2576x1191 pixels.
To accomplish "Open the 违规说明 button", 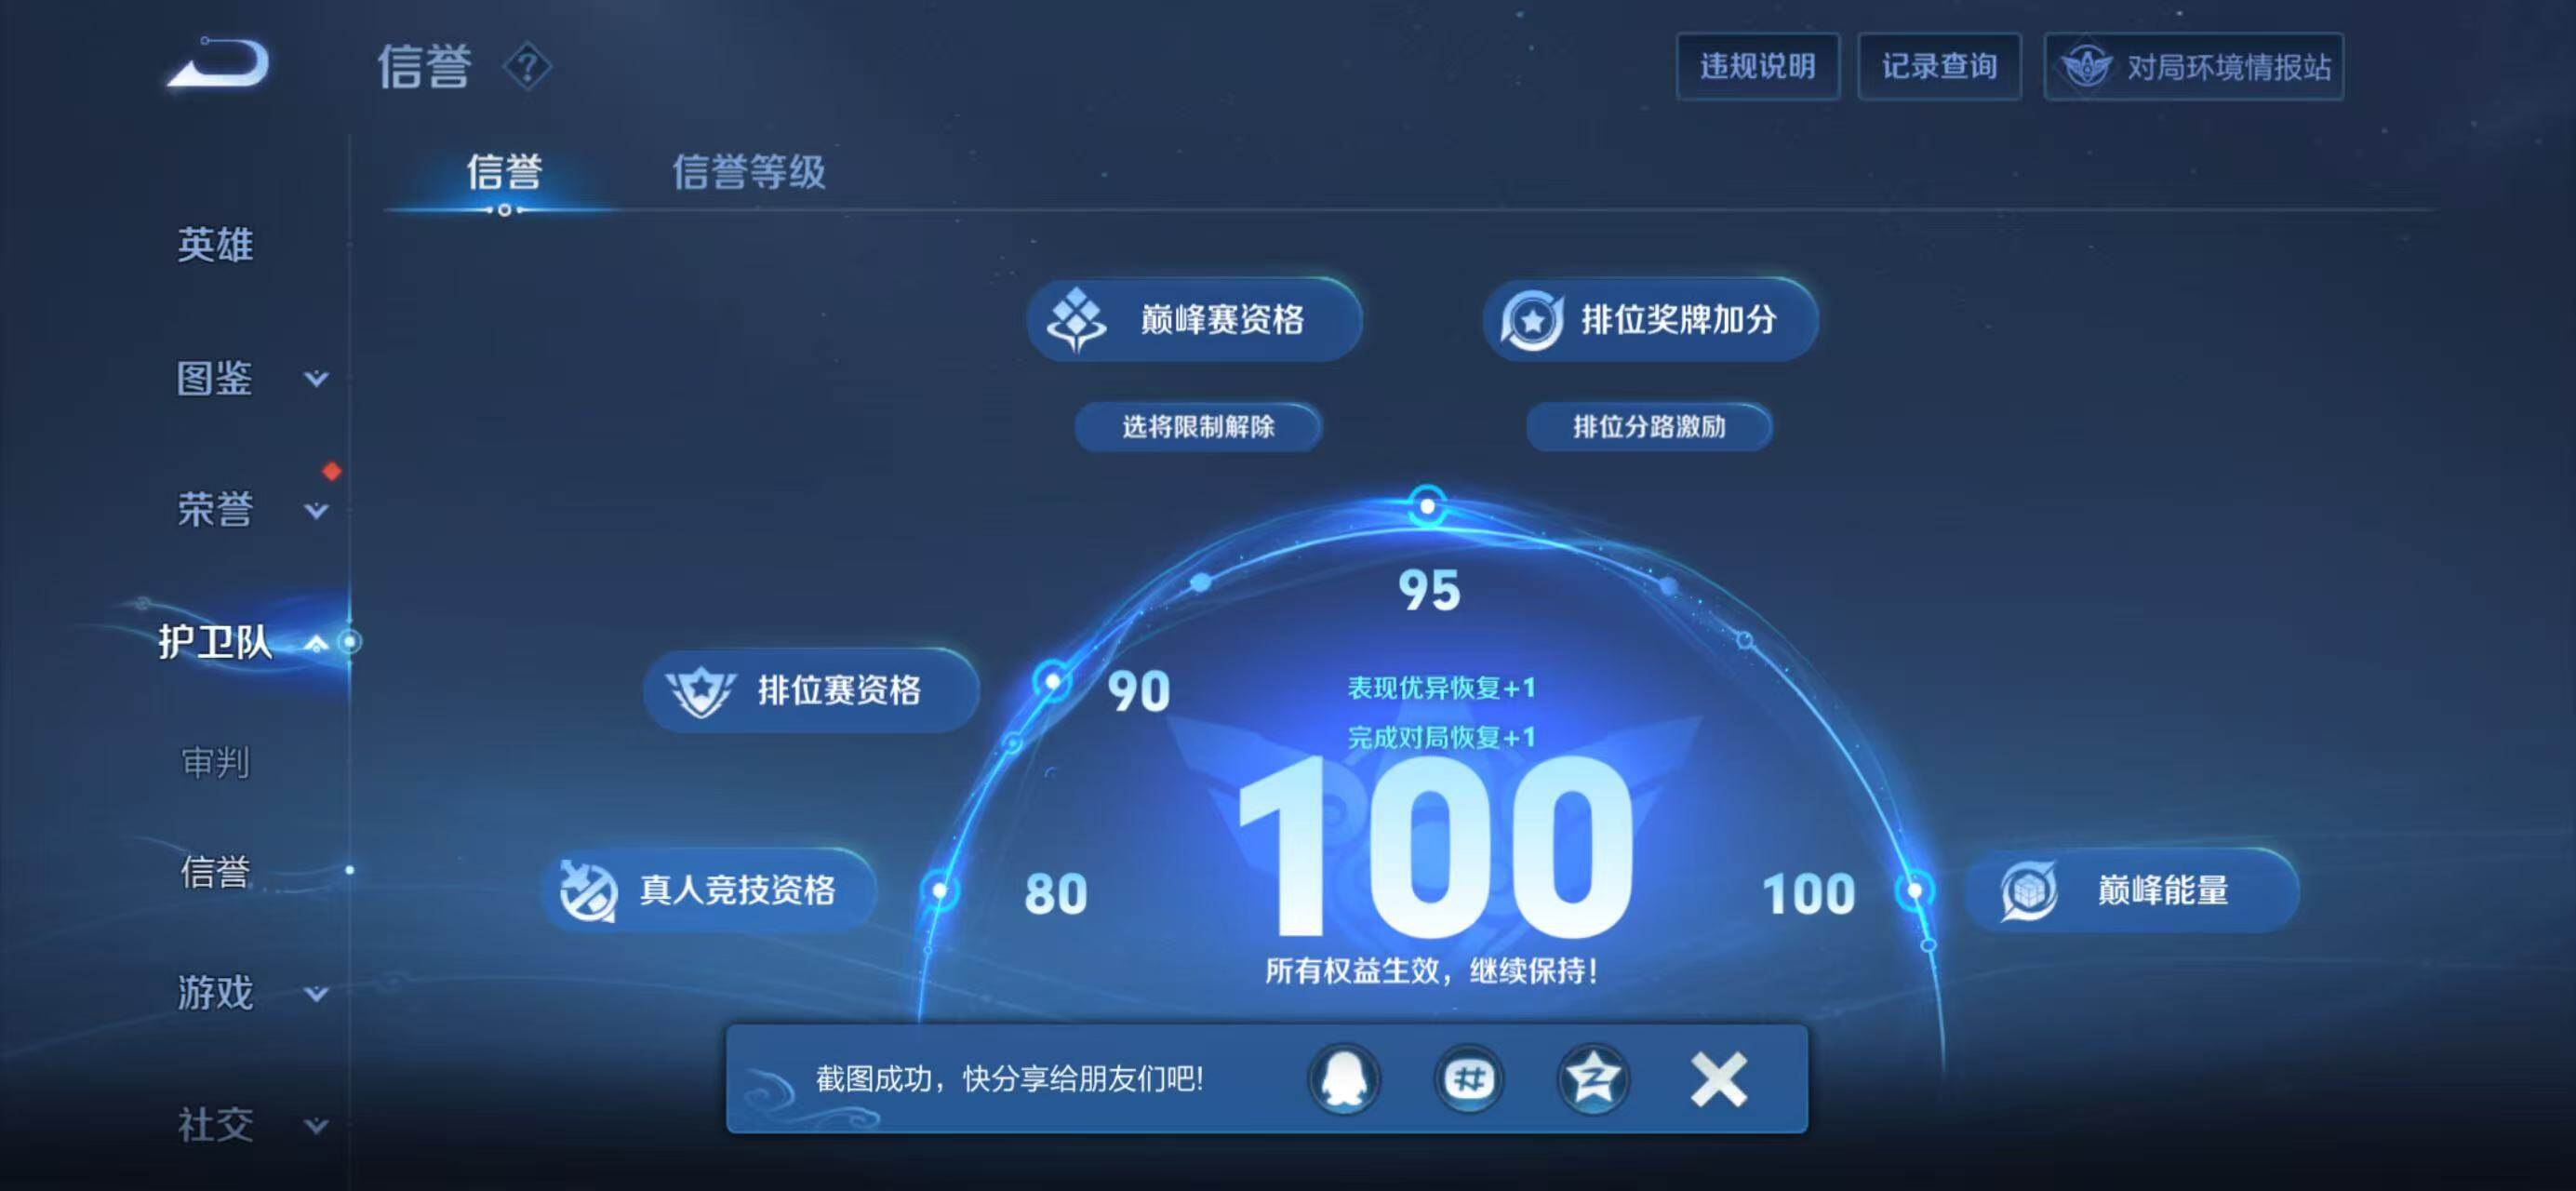I will click(1758, 67).
